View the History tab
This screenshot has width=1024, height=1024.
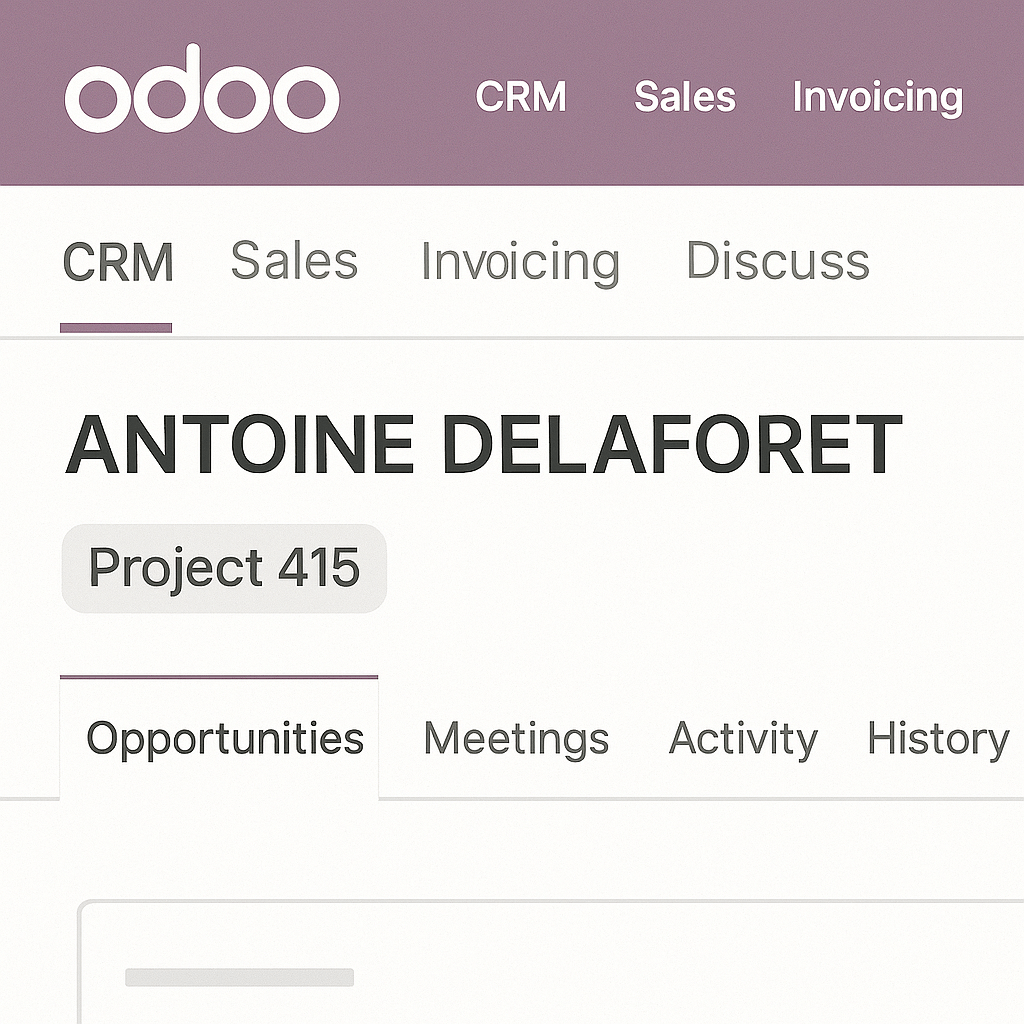point(938,739)
